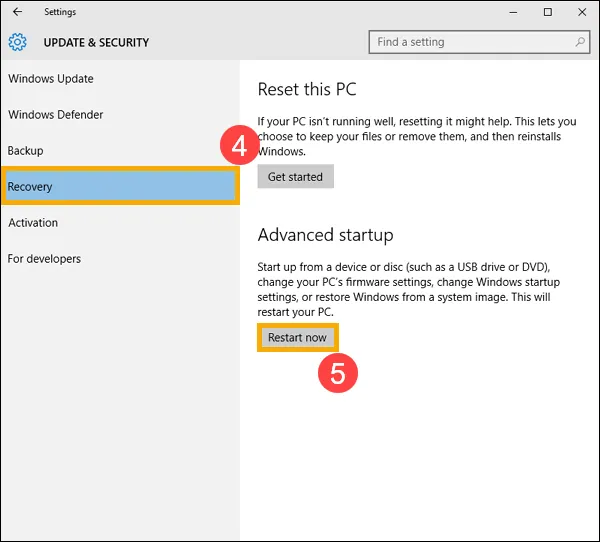Click the Advanced startup heading
Screen dimensions: 600x542
[325, 235]
